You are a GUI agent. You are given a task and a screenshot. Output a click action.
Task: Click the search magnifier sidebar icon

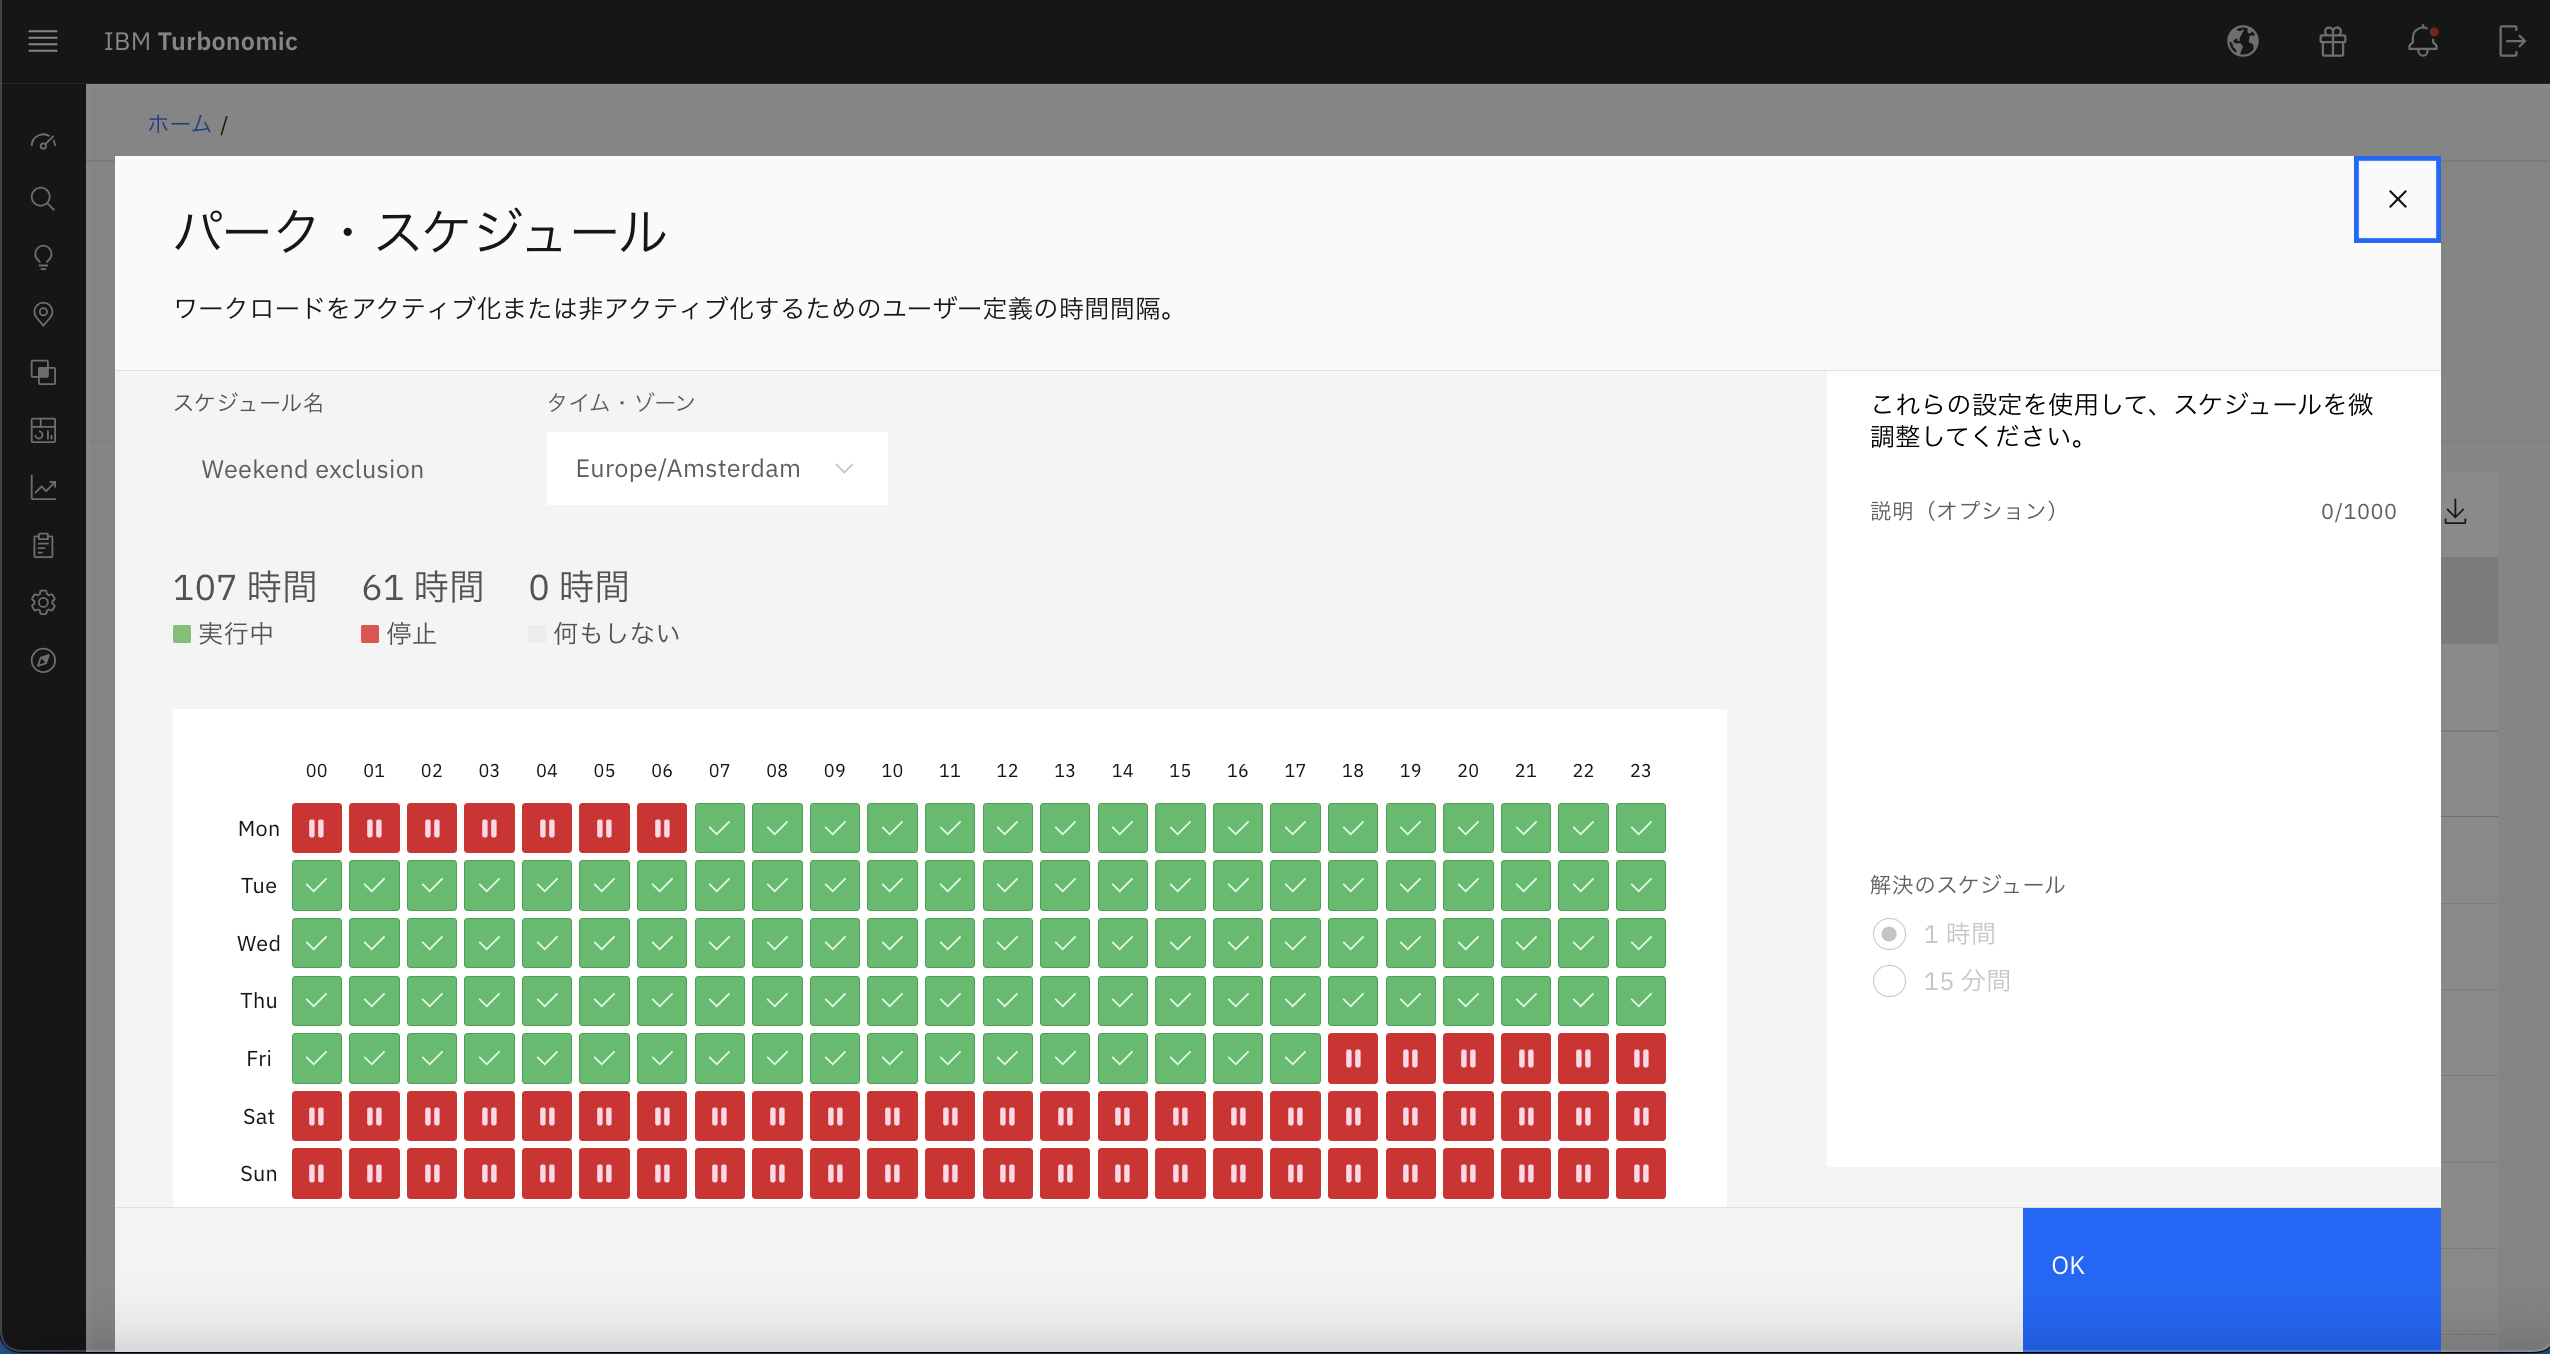pos(42,198)
